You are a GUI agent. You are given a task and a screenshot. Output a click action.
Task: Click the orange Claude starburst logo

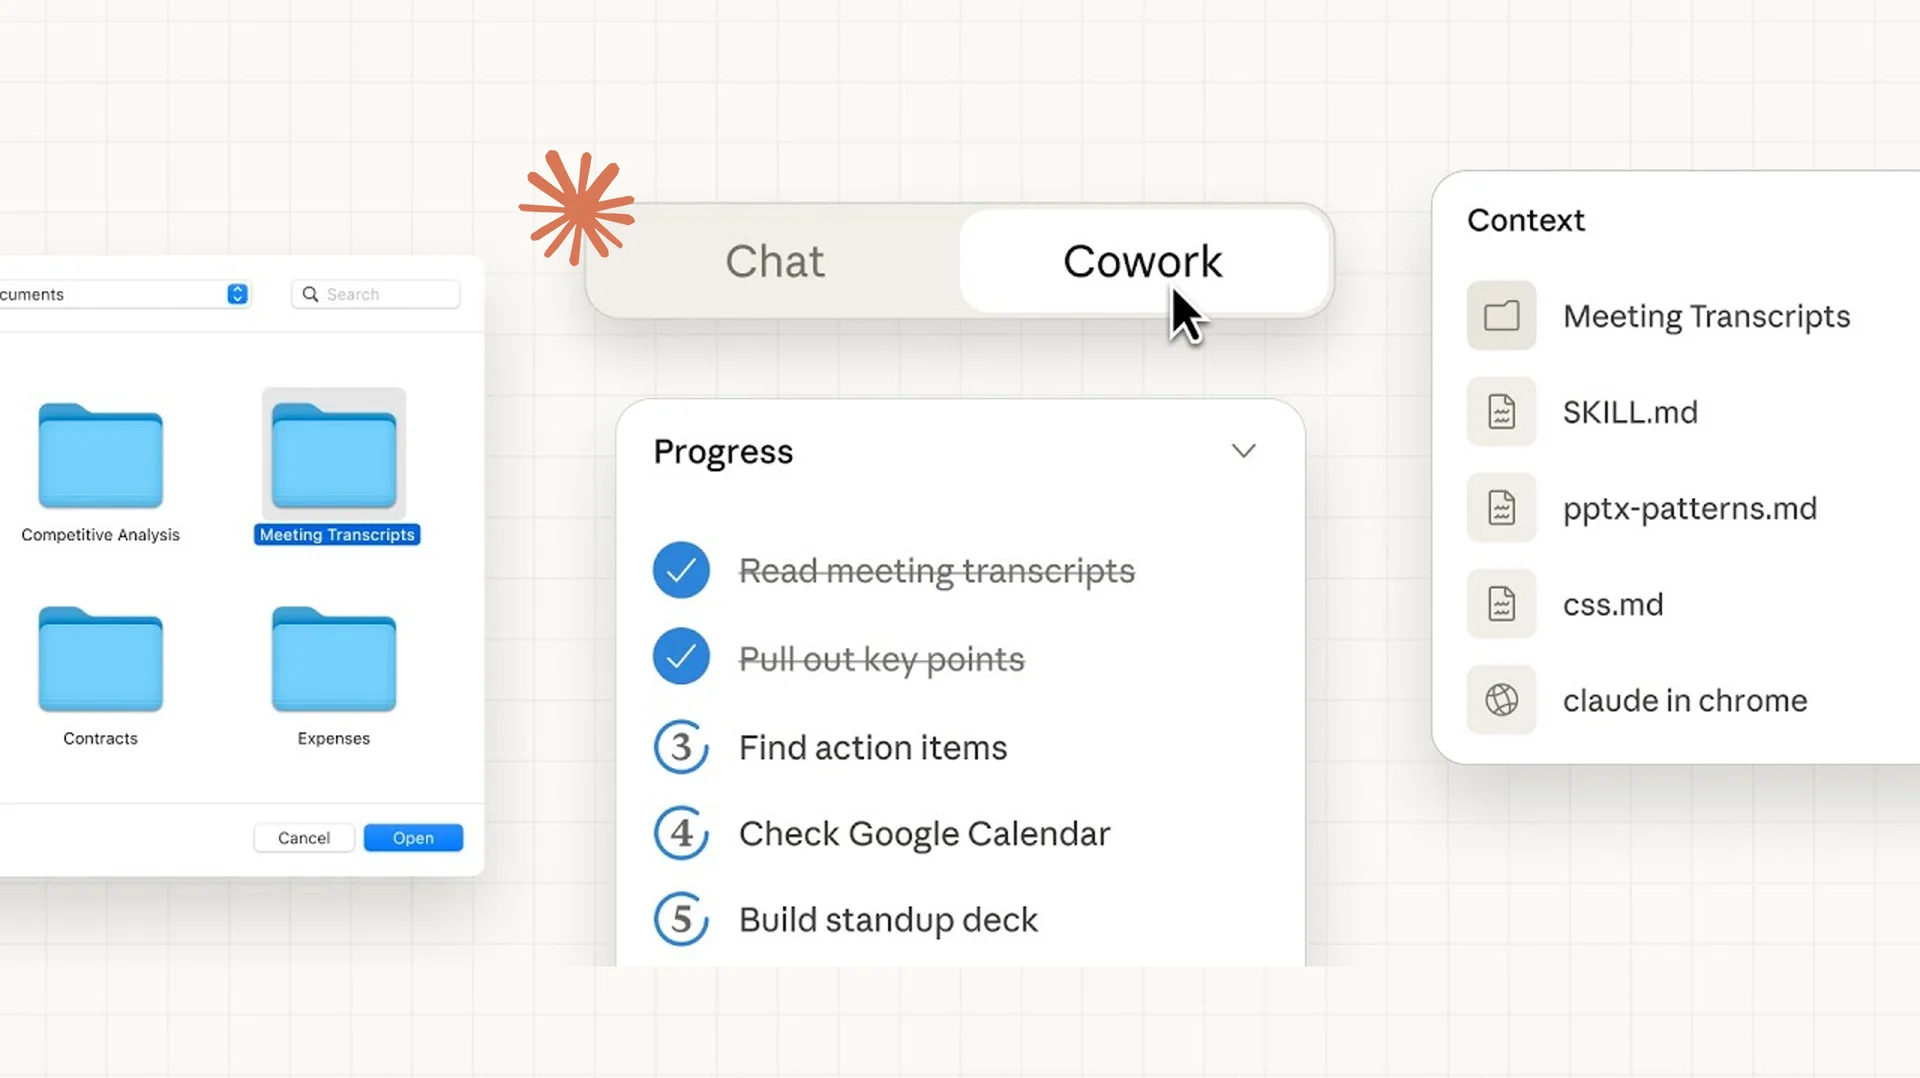click(577, 208)
